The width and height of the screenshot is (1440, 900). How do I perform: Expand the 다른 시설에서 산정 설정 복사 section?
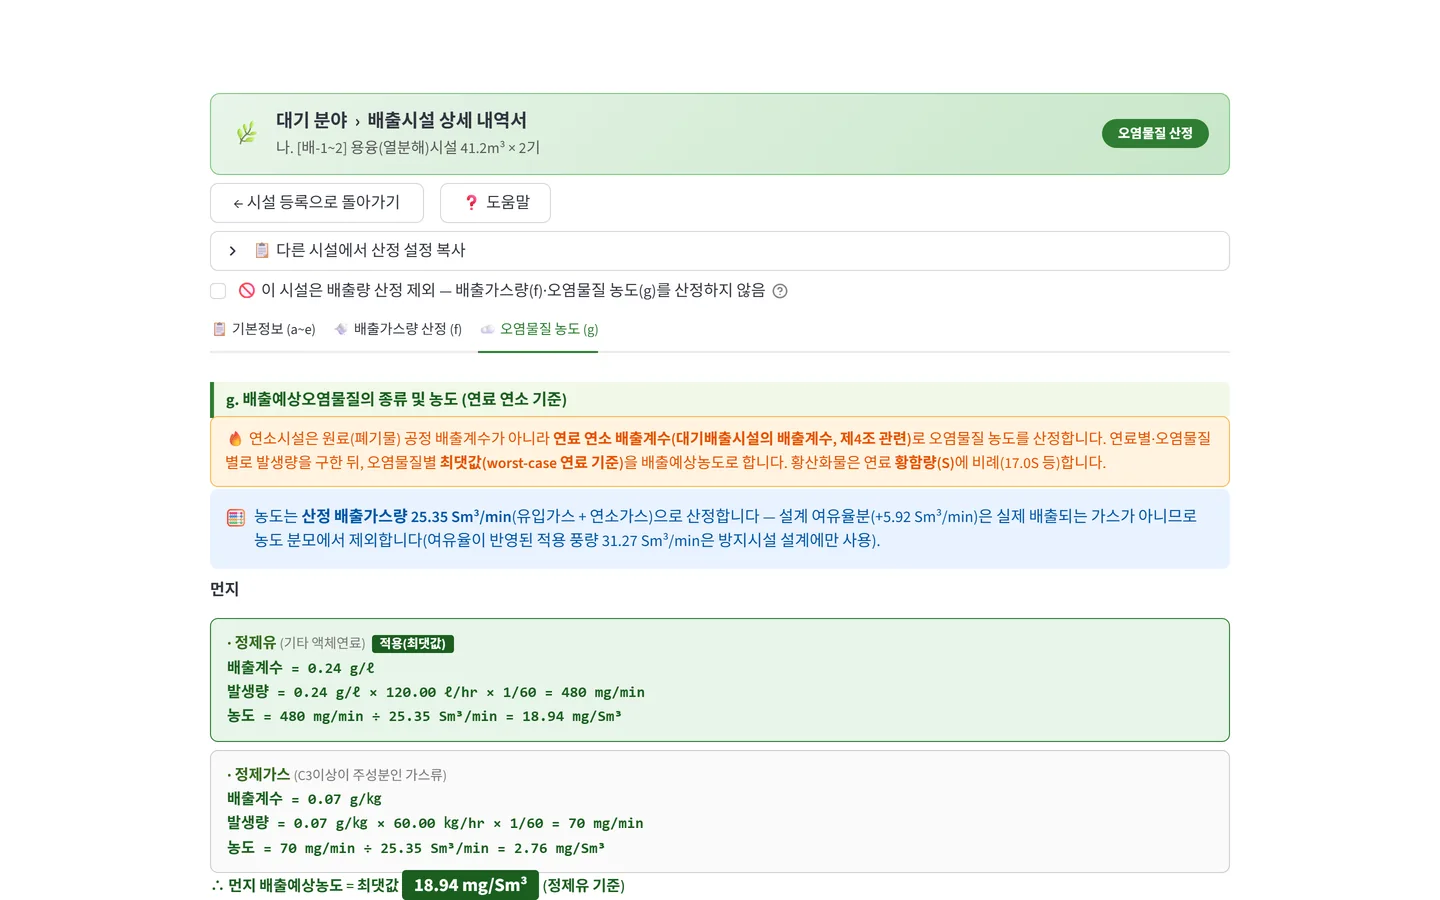click(720, 251)
